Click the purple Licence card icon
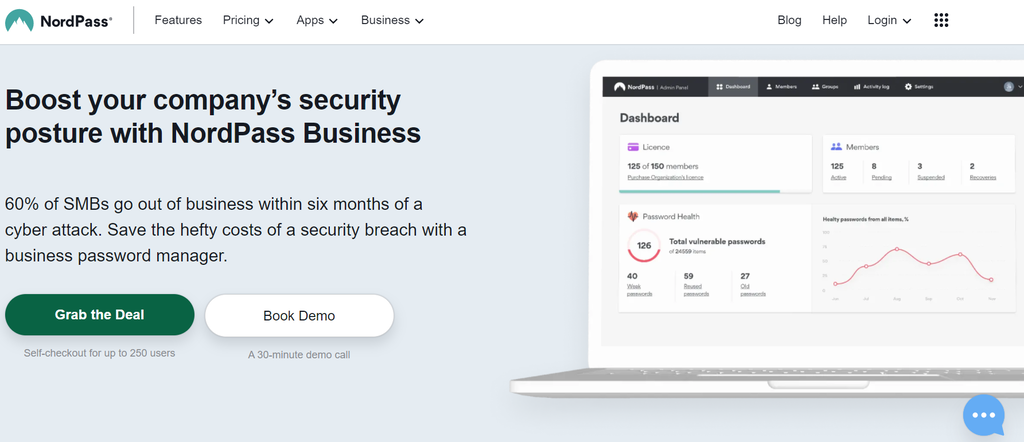Image resolution: width=1024 pixels, height=442 pixels. [x=632, y=147]
